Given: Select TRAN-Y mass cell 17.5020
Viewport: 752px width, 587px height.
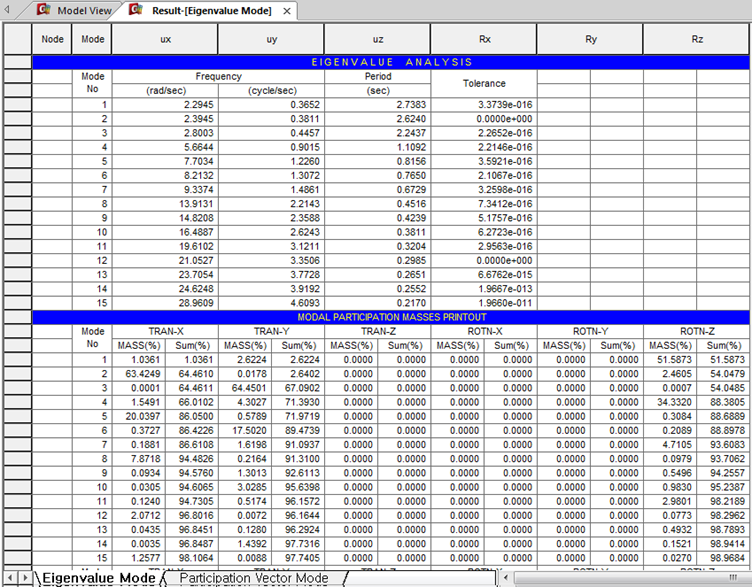Looking at the screenshot, I should tap(245, 430).
